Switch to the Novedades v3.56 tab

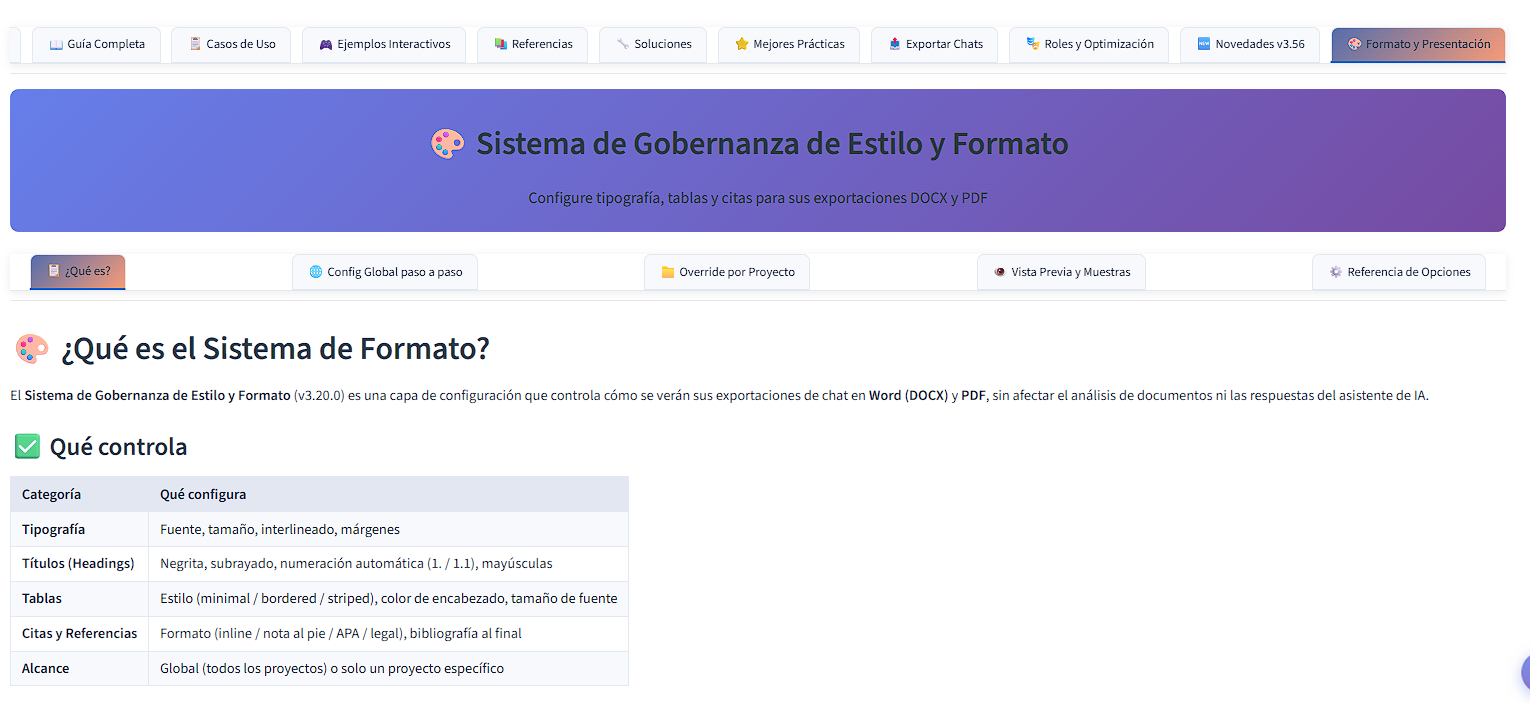1250,44
